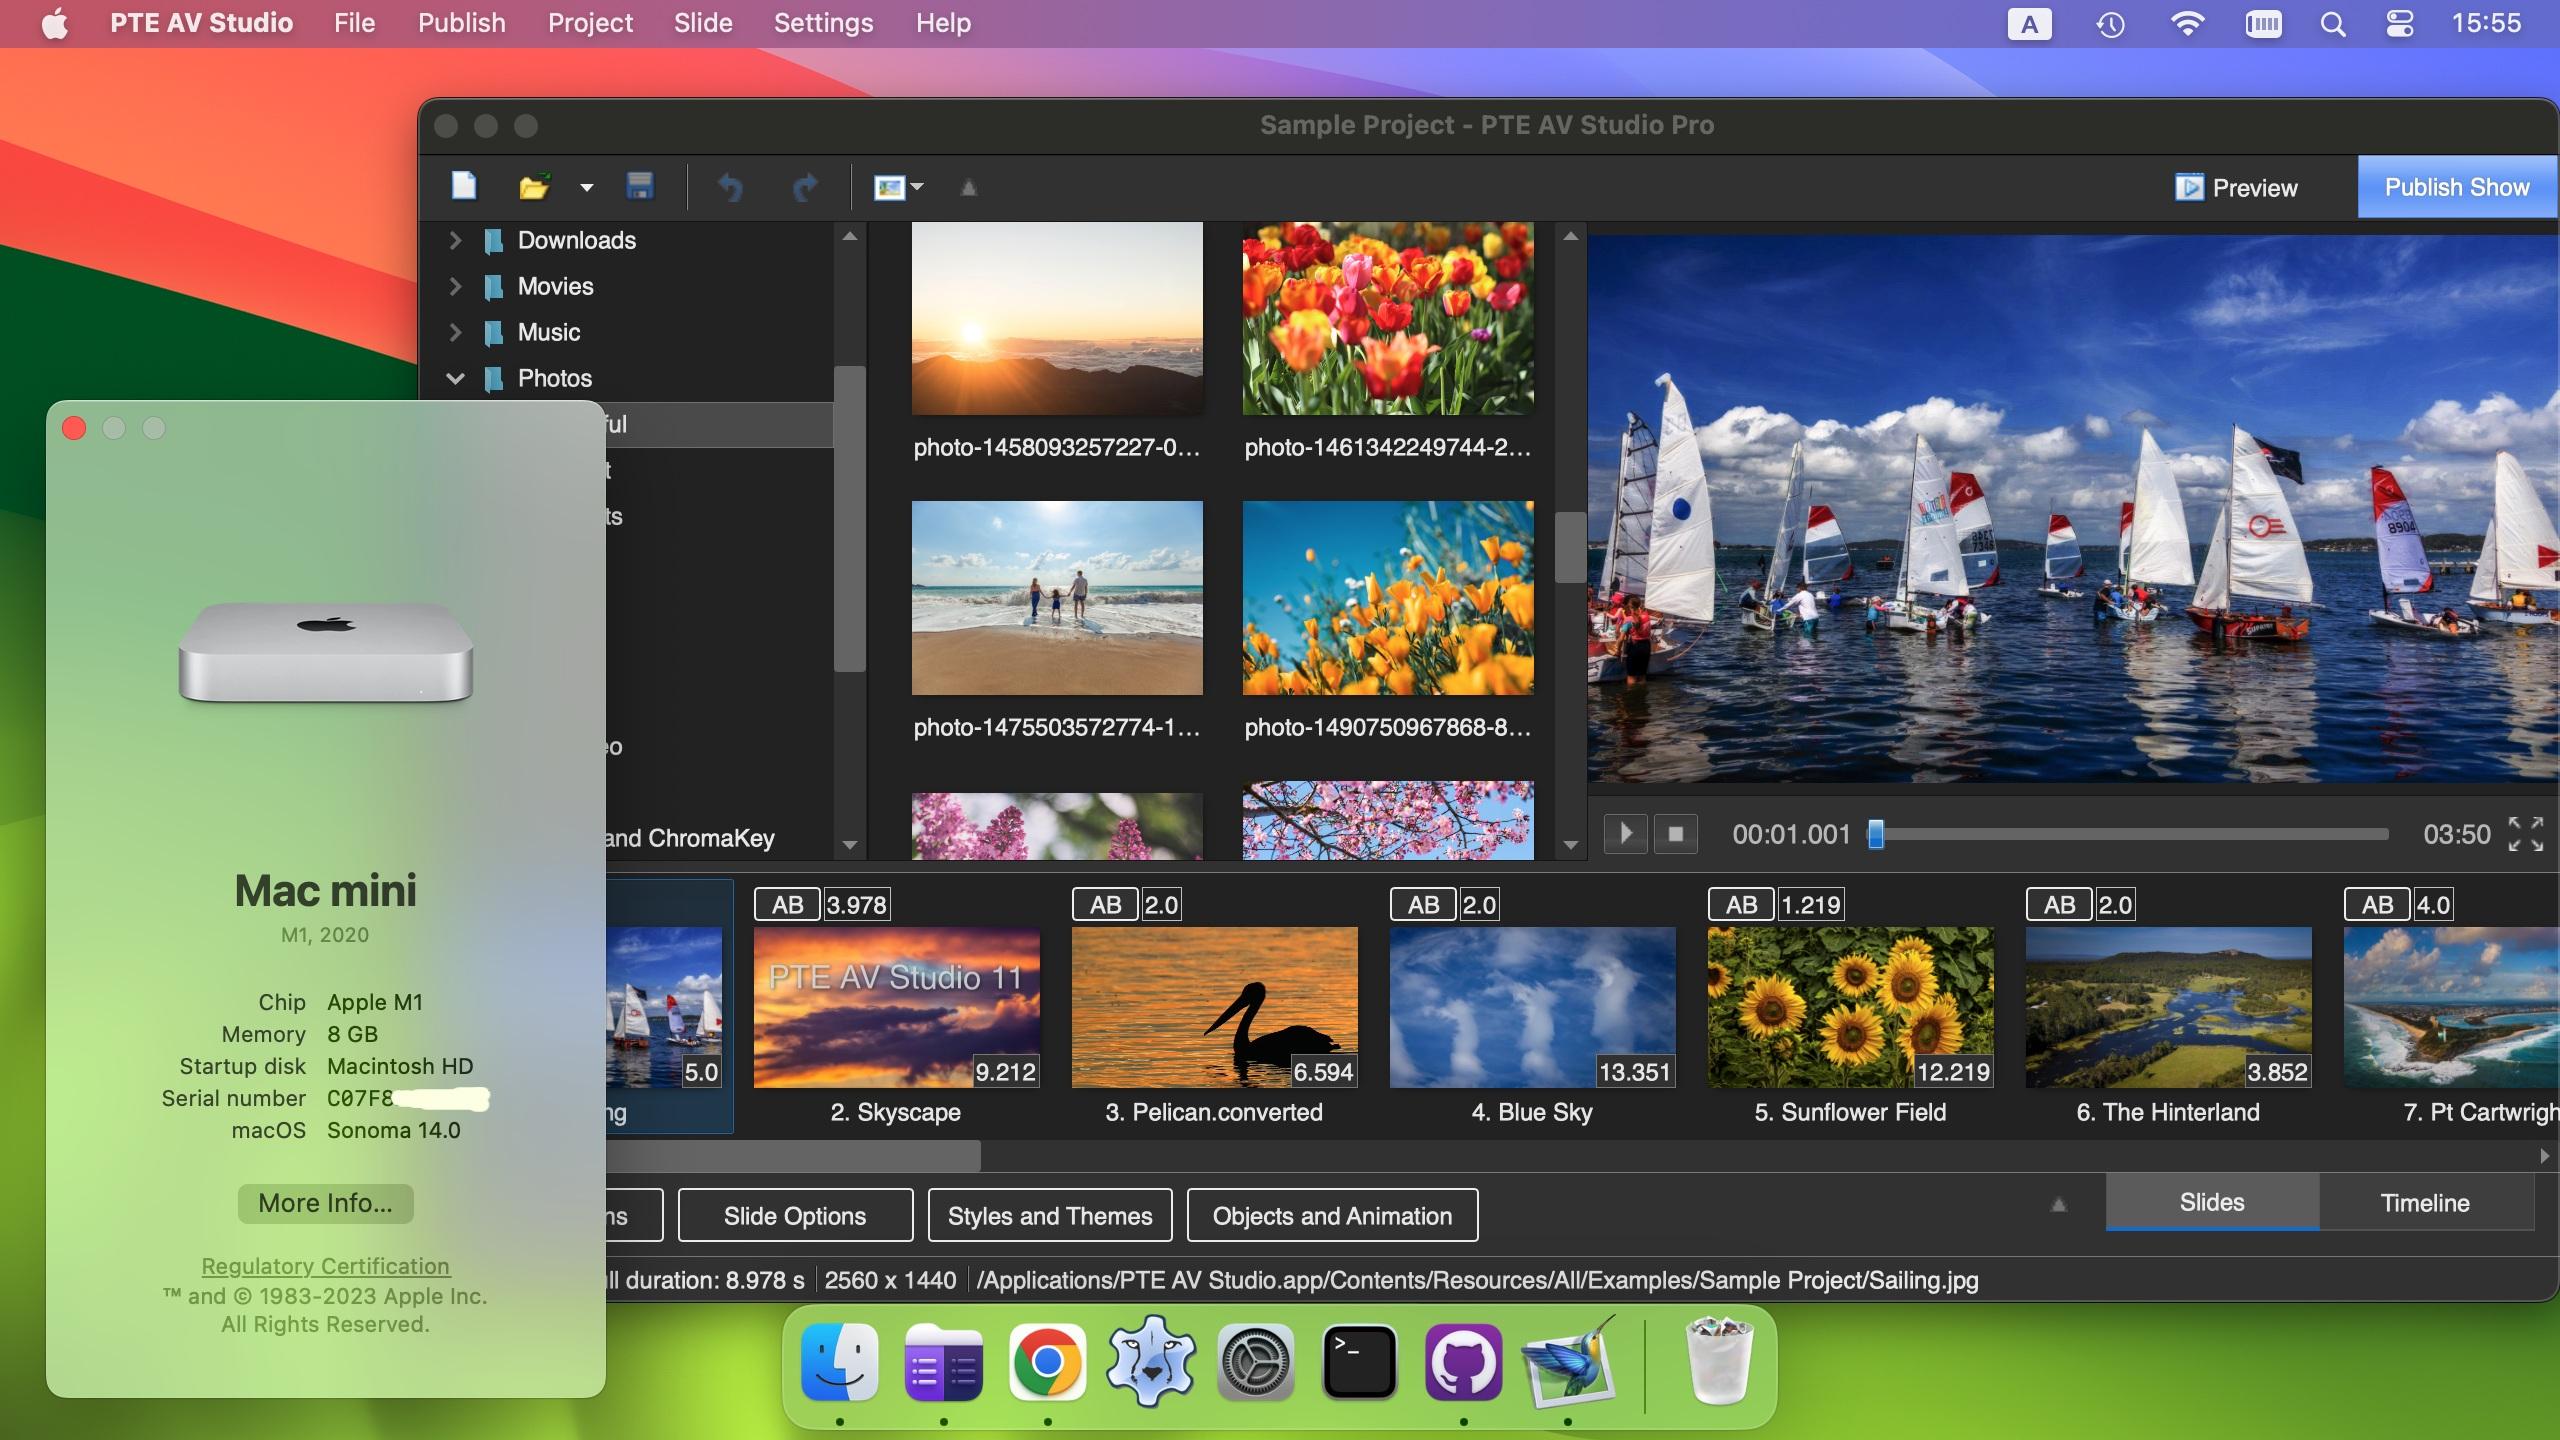2560x1440 pixels.
Task: Open Objects and Animation
Action: point(1332,1216)
